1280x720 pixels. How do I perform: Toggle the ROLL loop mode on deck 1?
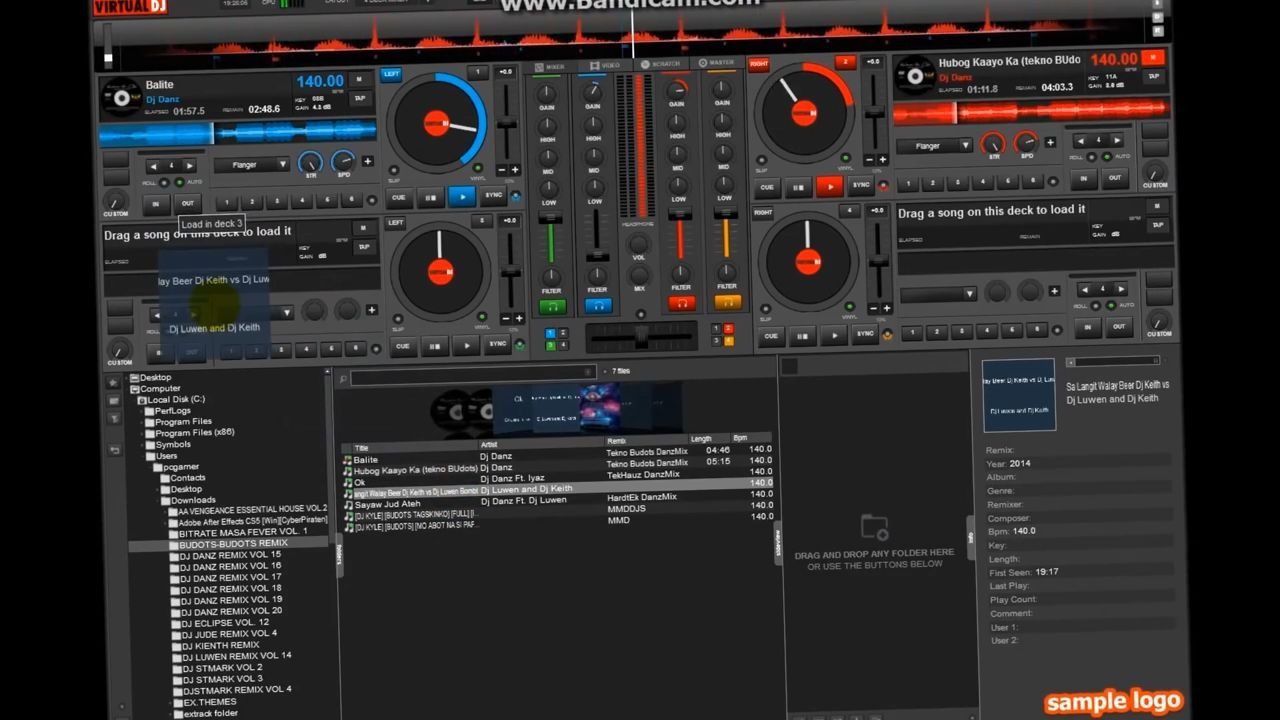pos(165,182)
